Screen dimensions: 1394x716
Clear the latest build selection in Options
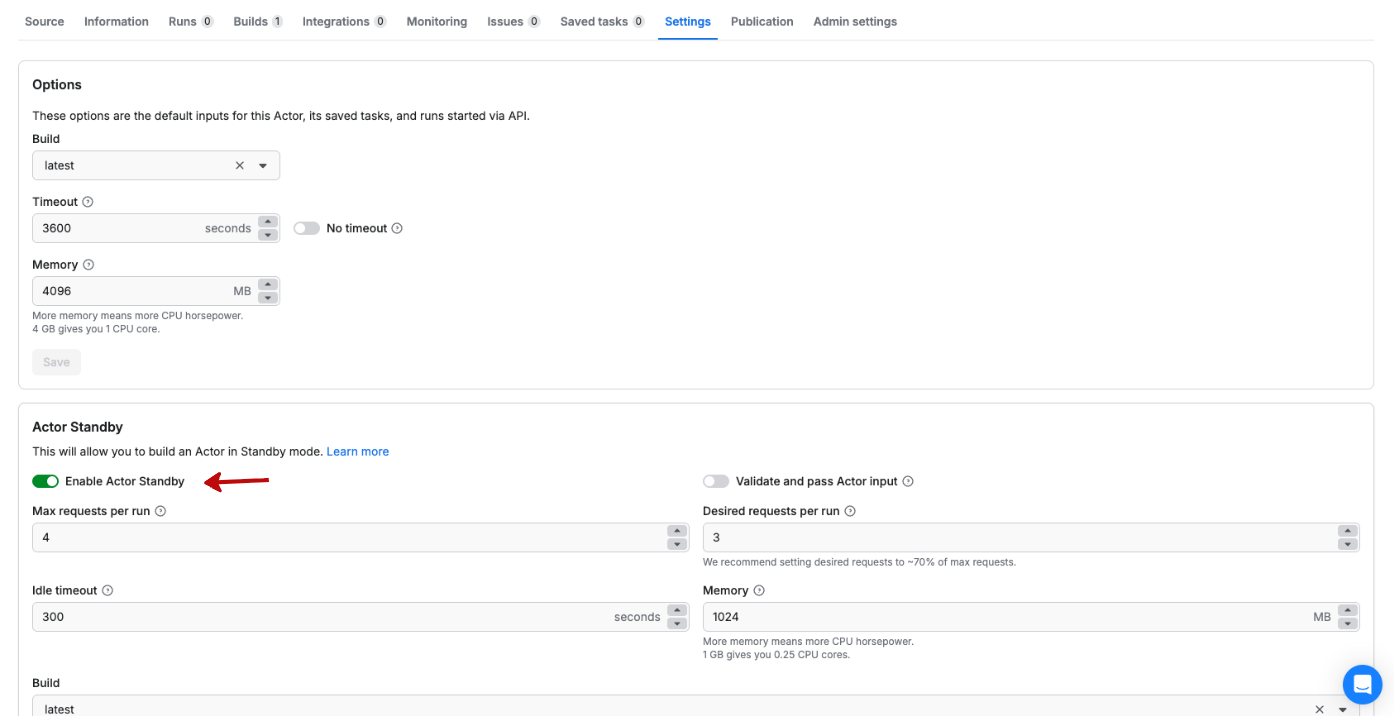pos(240,166)
